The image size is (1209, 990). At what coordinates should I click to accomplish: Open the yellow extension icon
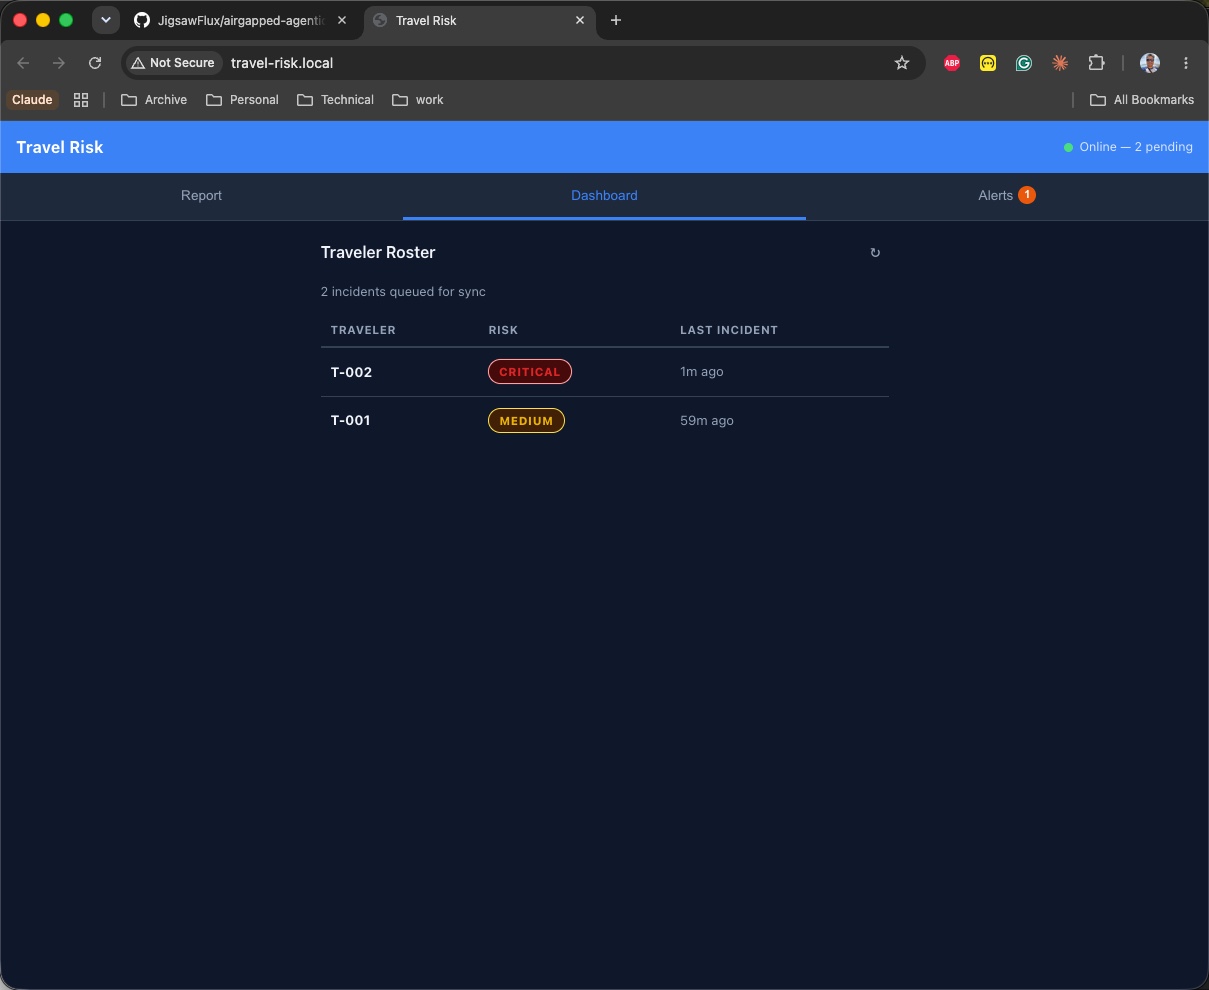(988, 63)
